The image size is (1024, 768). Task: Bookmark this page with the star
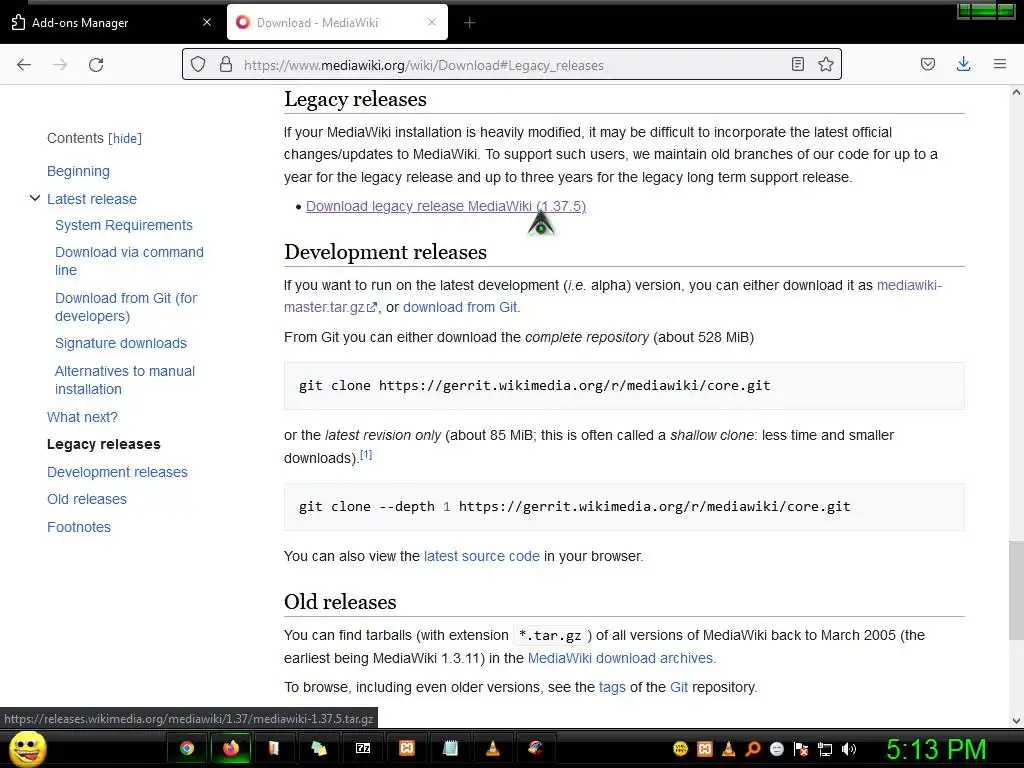click(825, 64)
